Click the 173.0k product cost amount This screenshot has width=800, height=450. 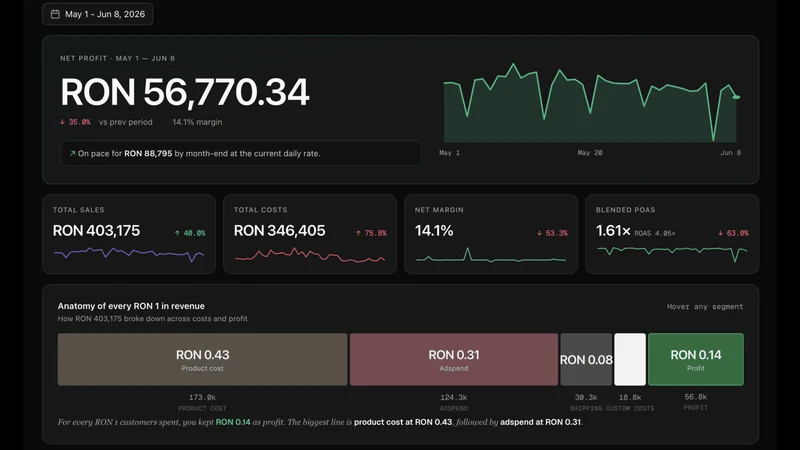[203, 397]
